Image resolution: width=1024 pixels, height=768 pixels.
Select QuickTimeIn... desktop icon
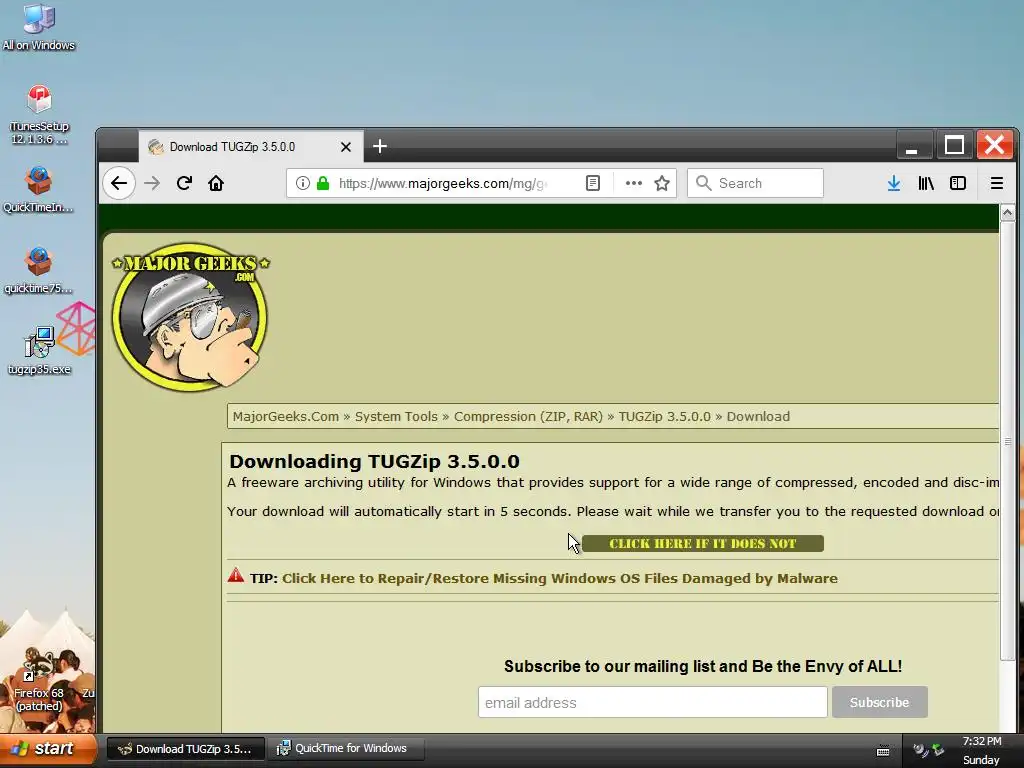coord(39,189)
